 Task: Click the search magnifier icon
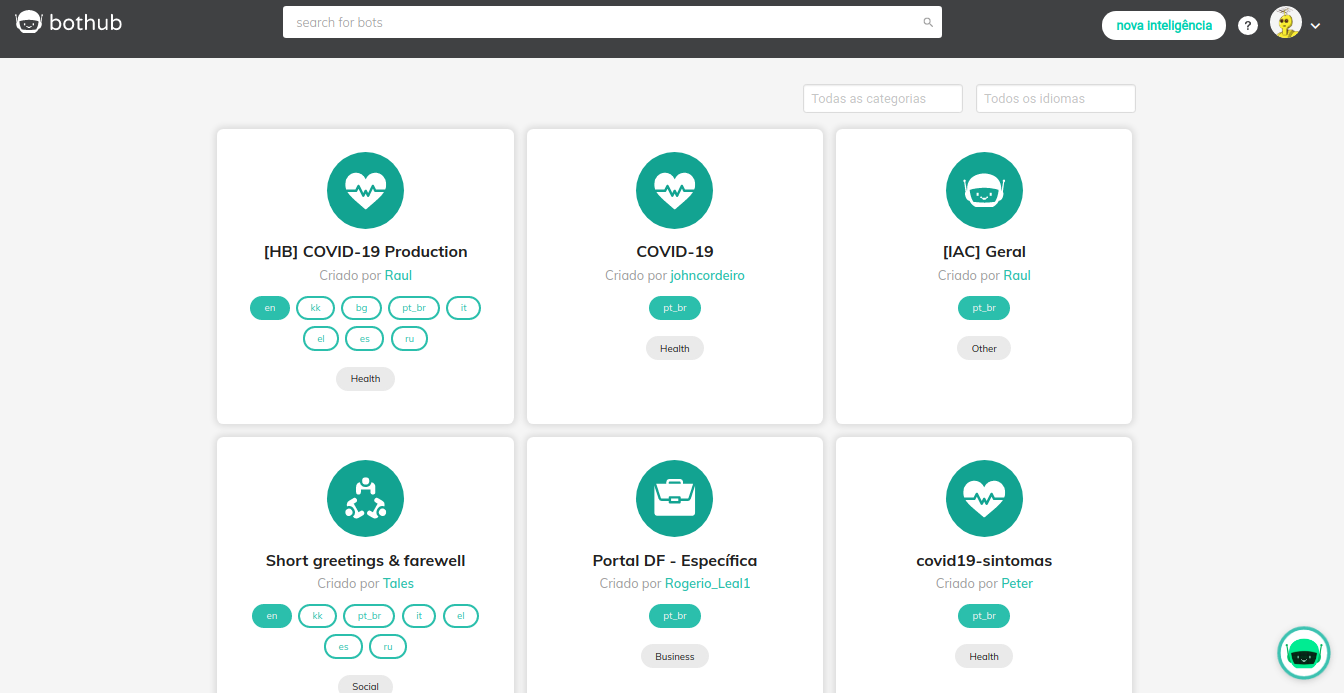[x=928, y=22]
